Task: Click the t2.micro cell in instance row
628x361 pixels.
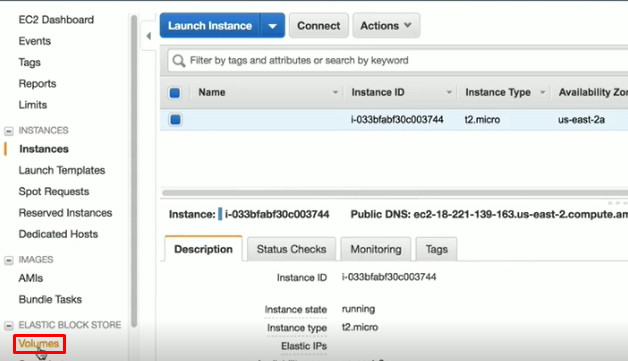Action: tap(482, 120)
